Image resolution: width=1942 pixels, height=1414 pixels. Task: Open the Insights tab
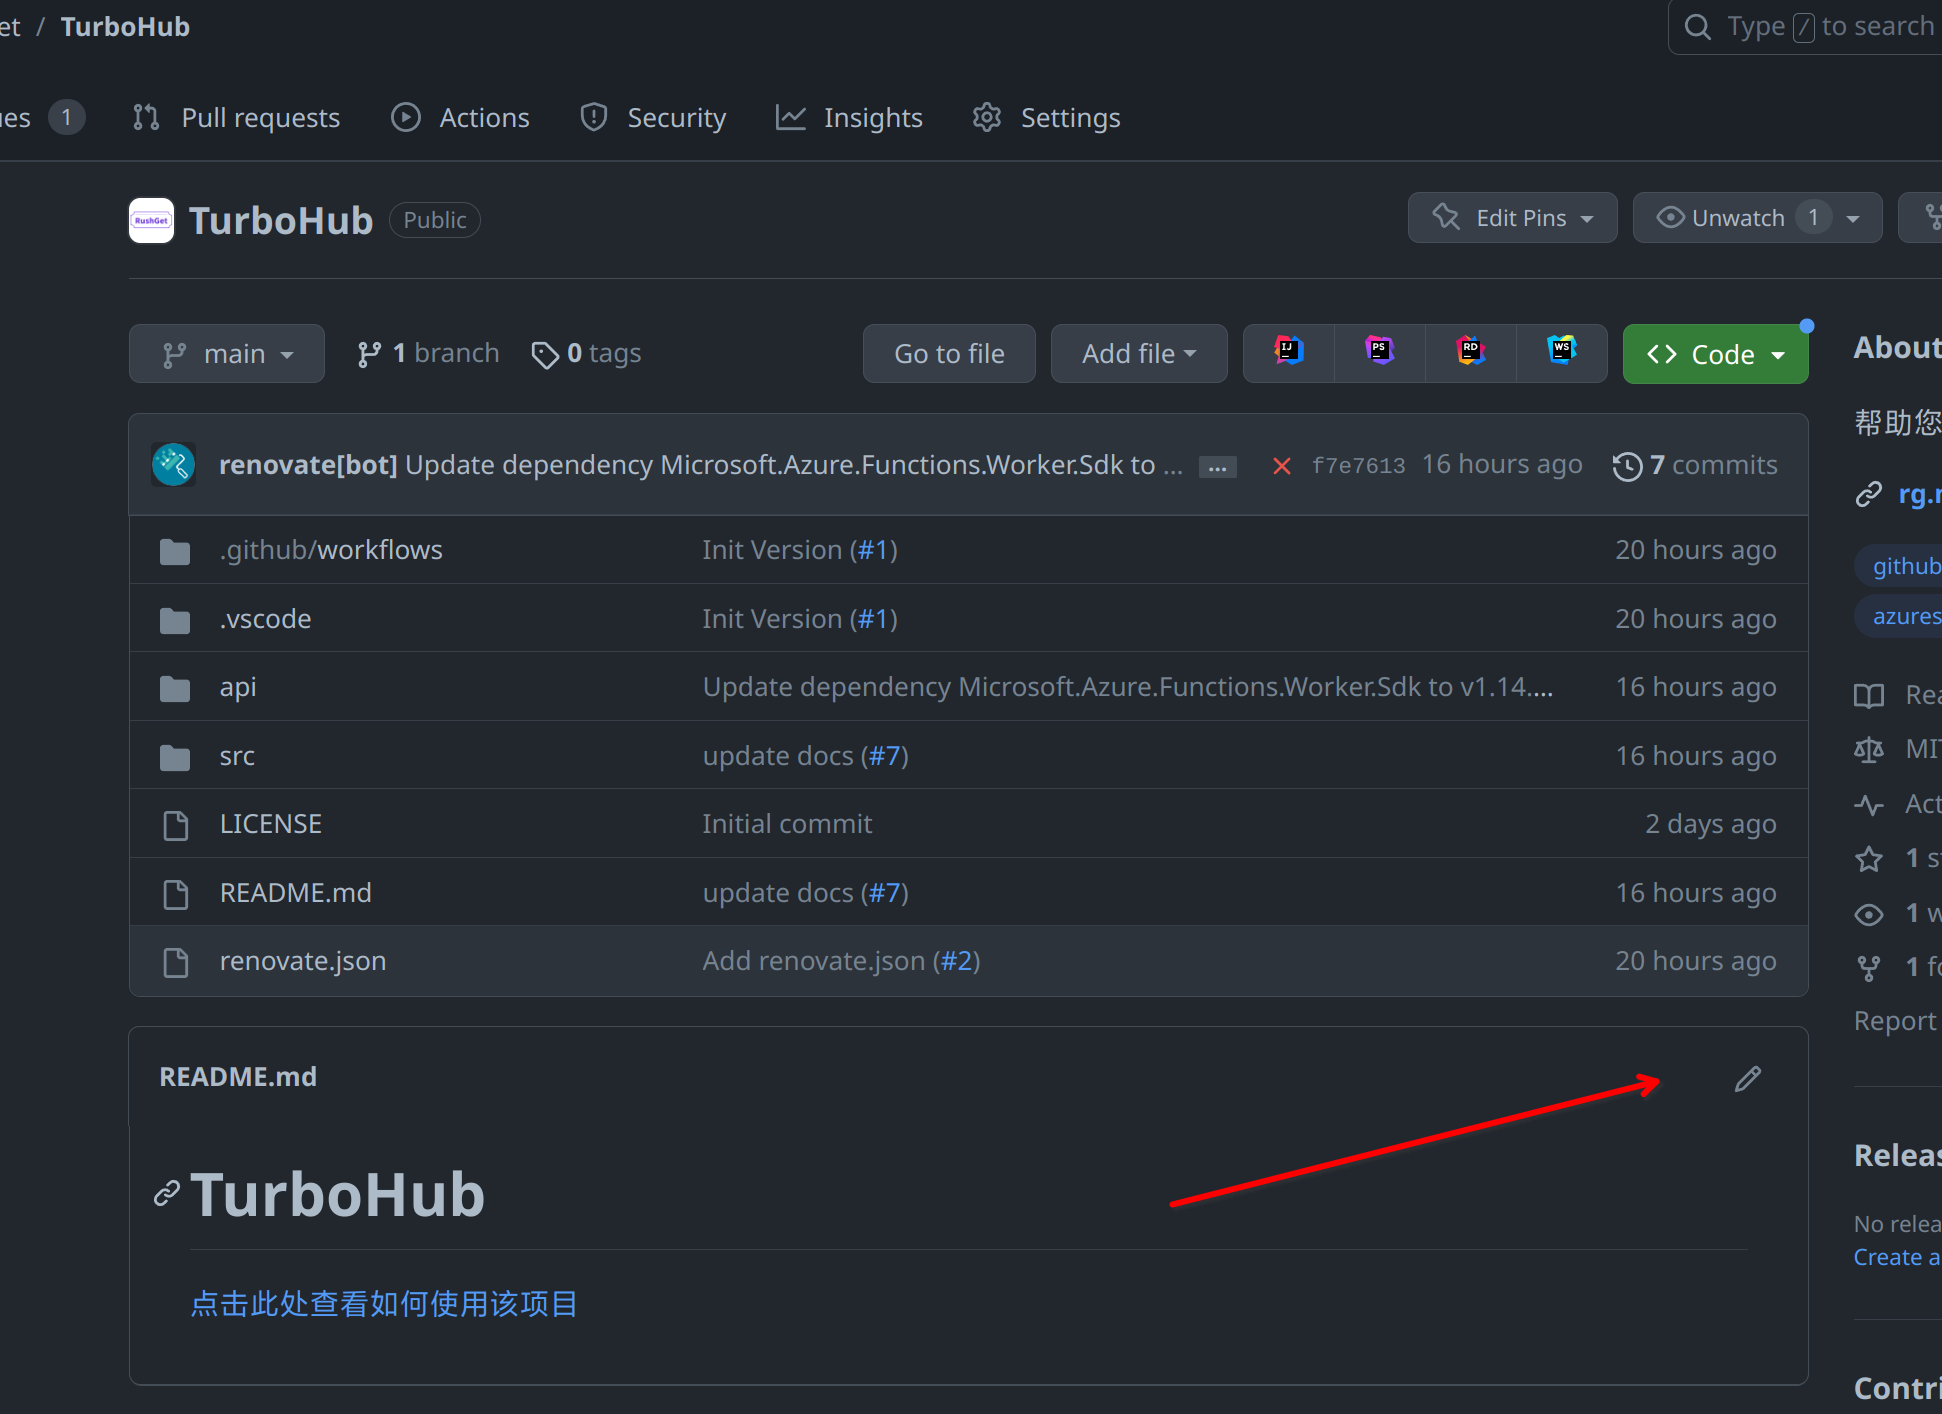849,118
